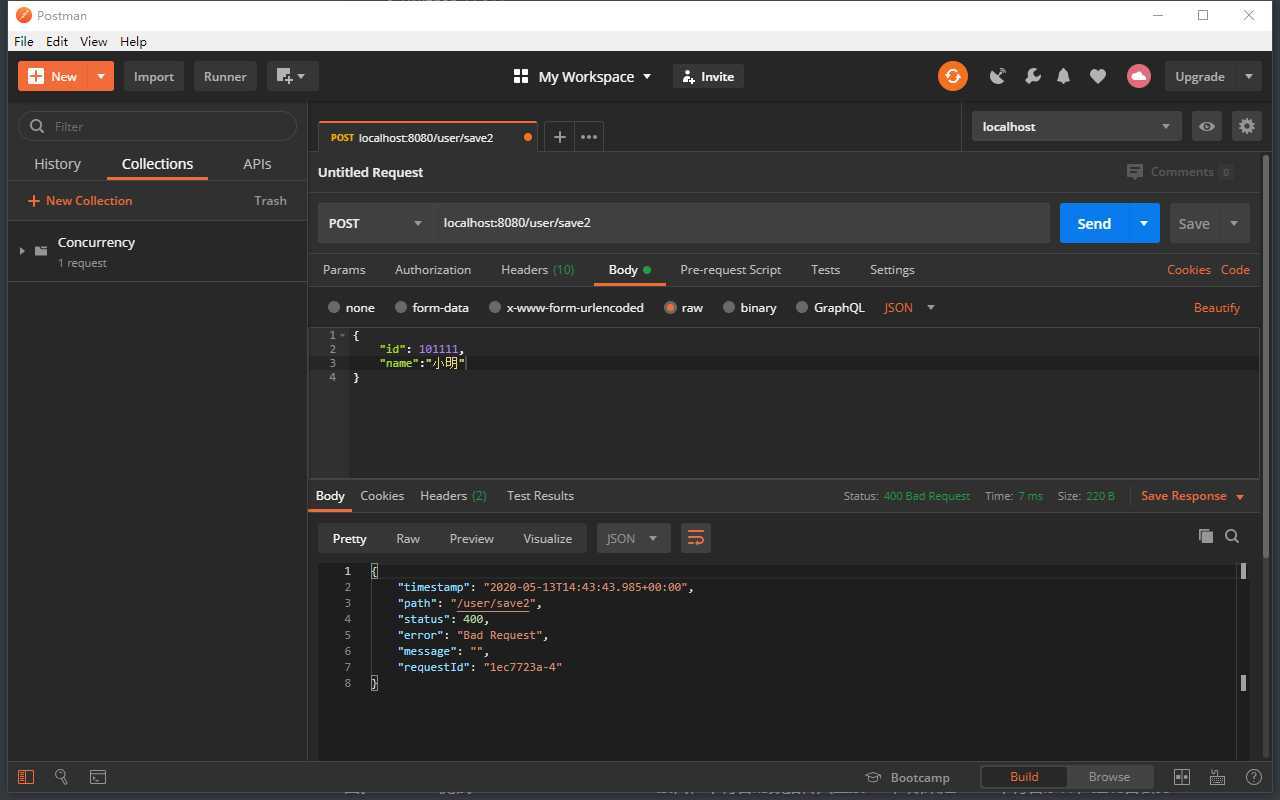Click the sidebar Filter search field
Image resolution: width=1280 pixels, height=800 pixels.
click(158, 126)
